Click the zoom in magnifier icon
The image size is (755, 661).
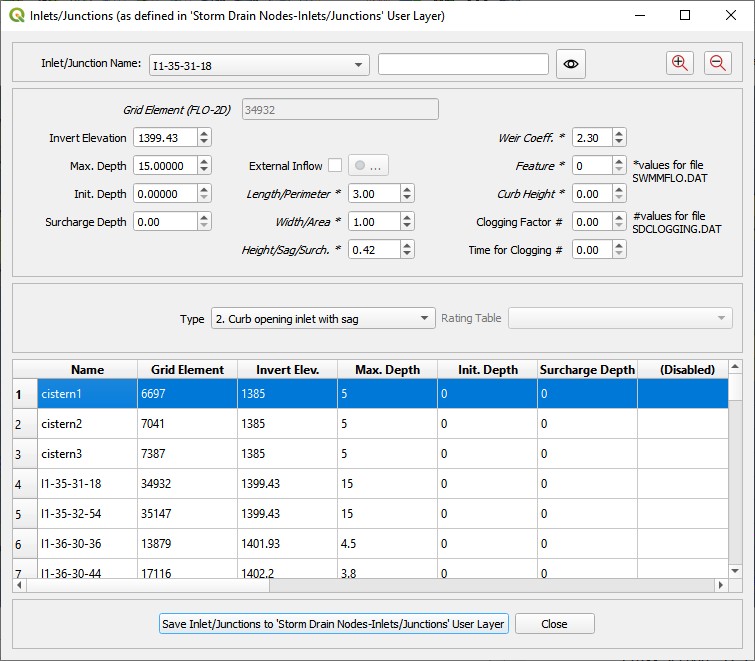coord(680,63)
